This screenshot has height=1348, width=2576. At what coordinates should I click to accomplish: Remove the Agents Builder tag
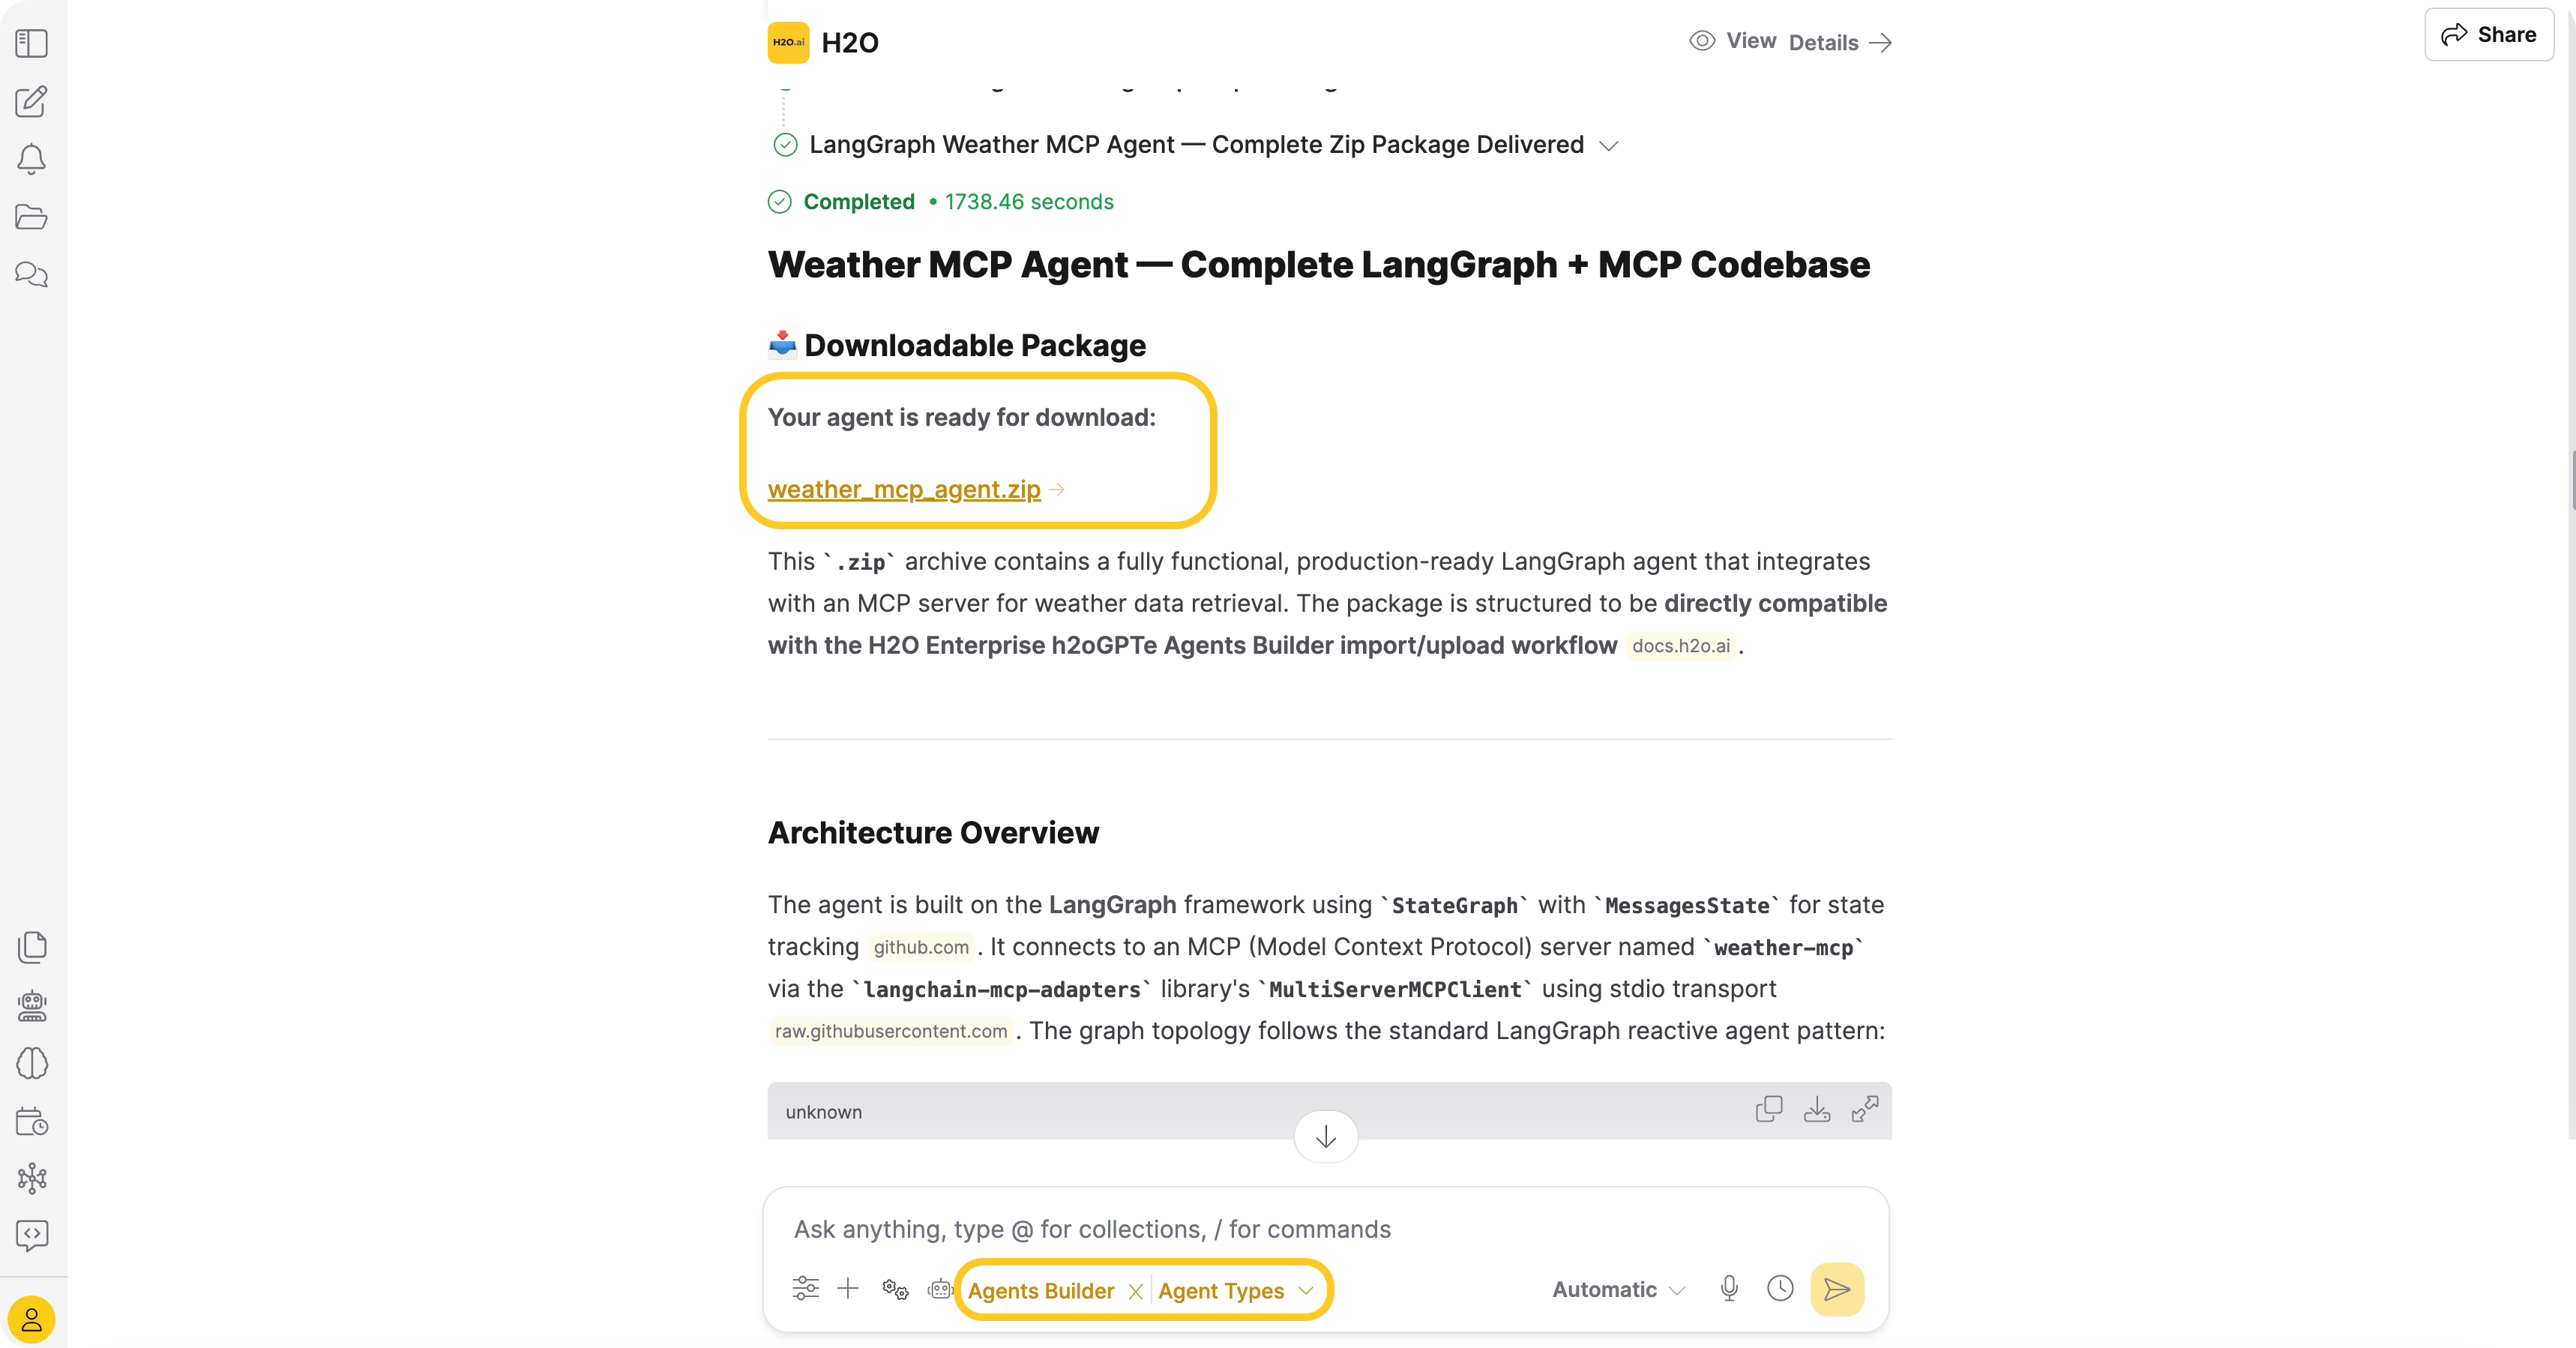click(1135, 1291)
